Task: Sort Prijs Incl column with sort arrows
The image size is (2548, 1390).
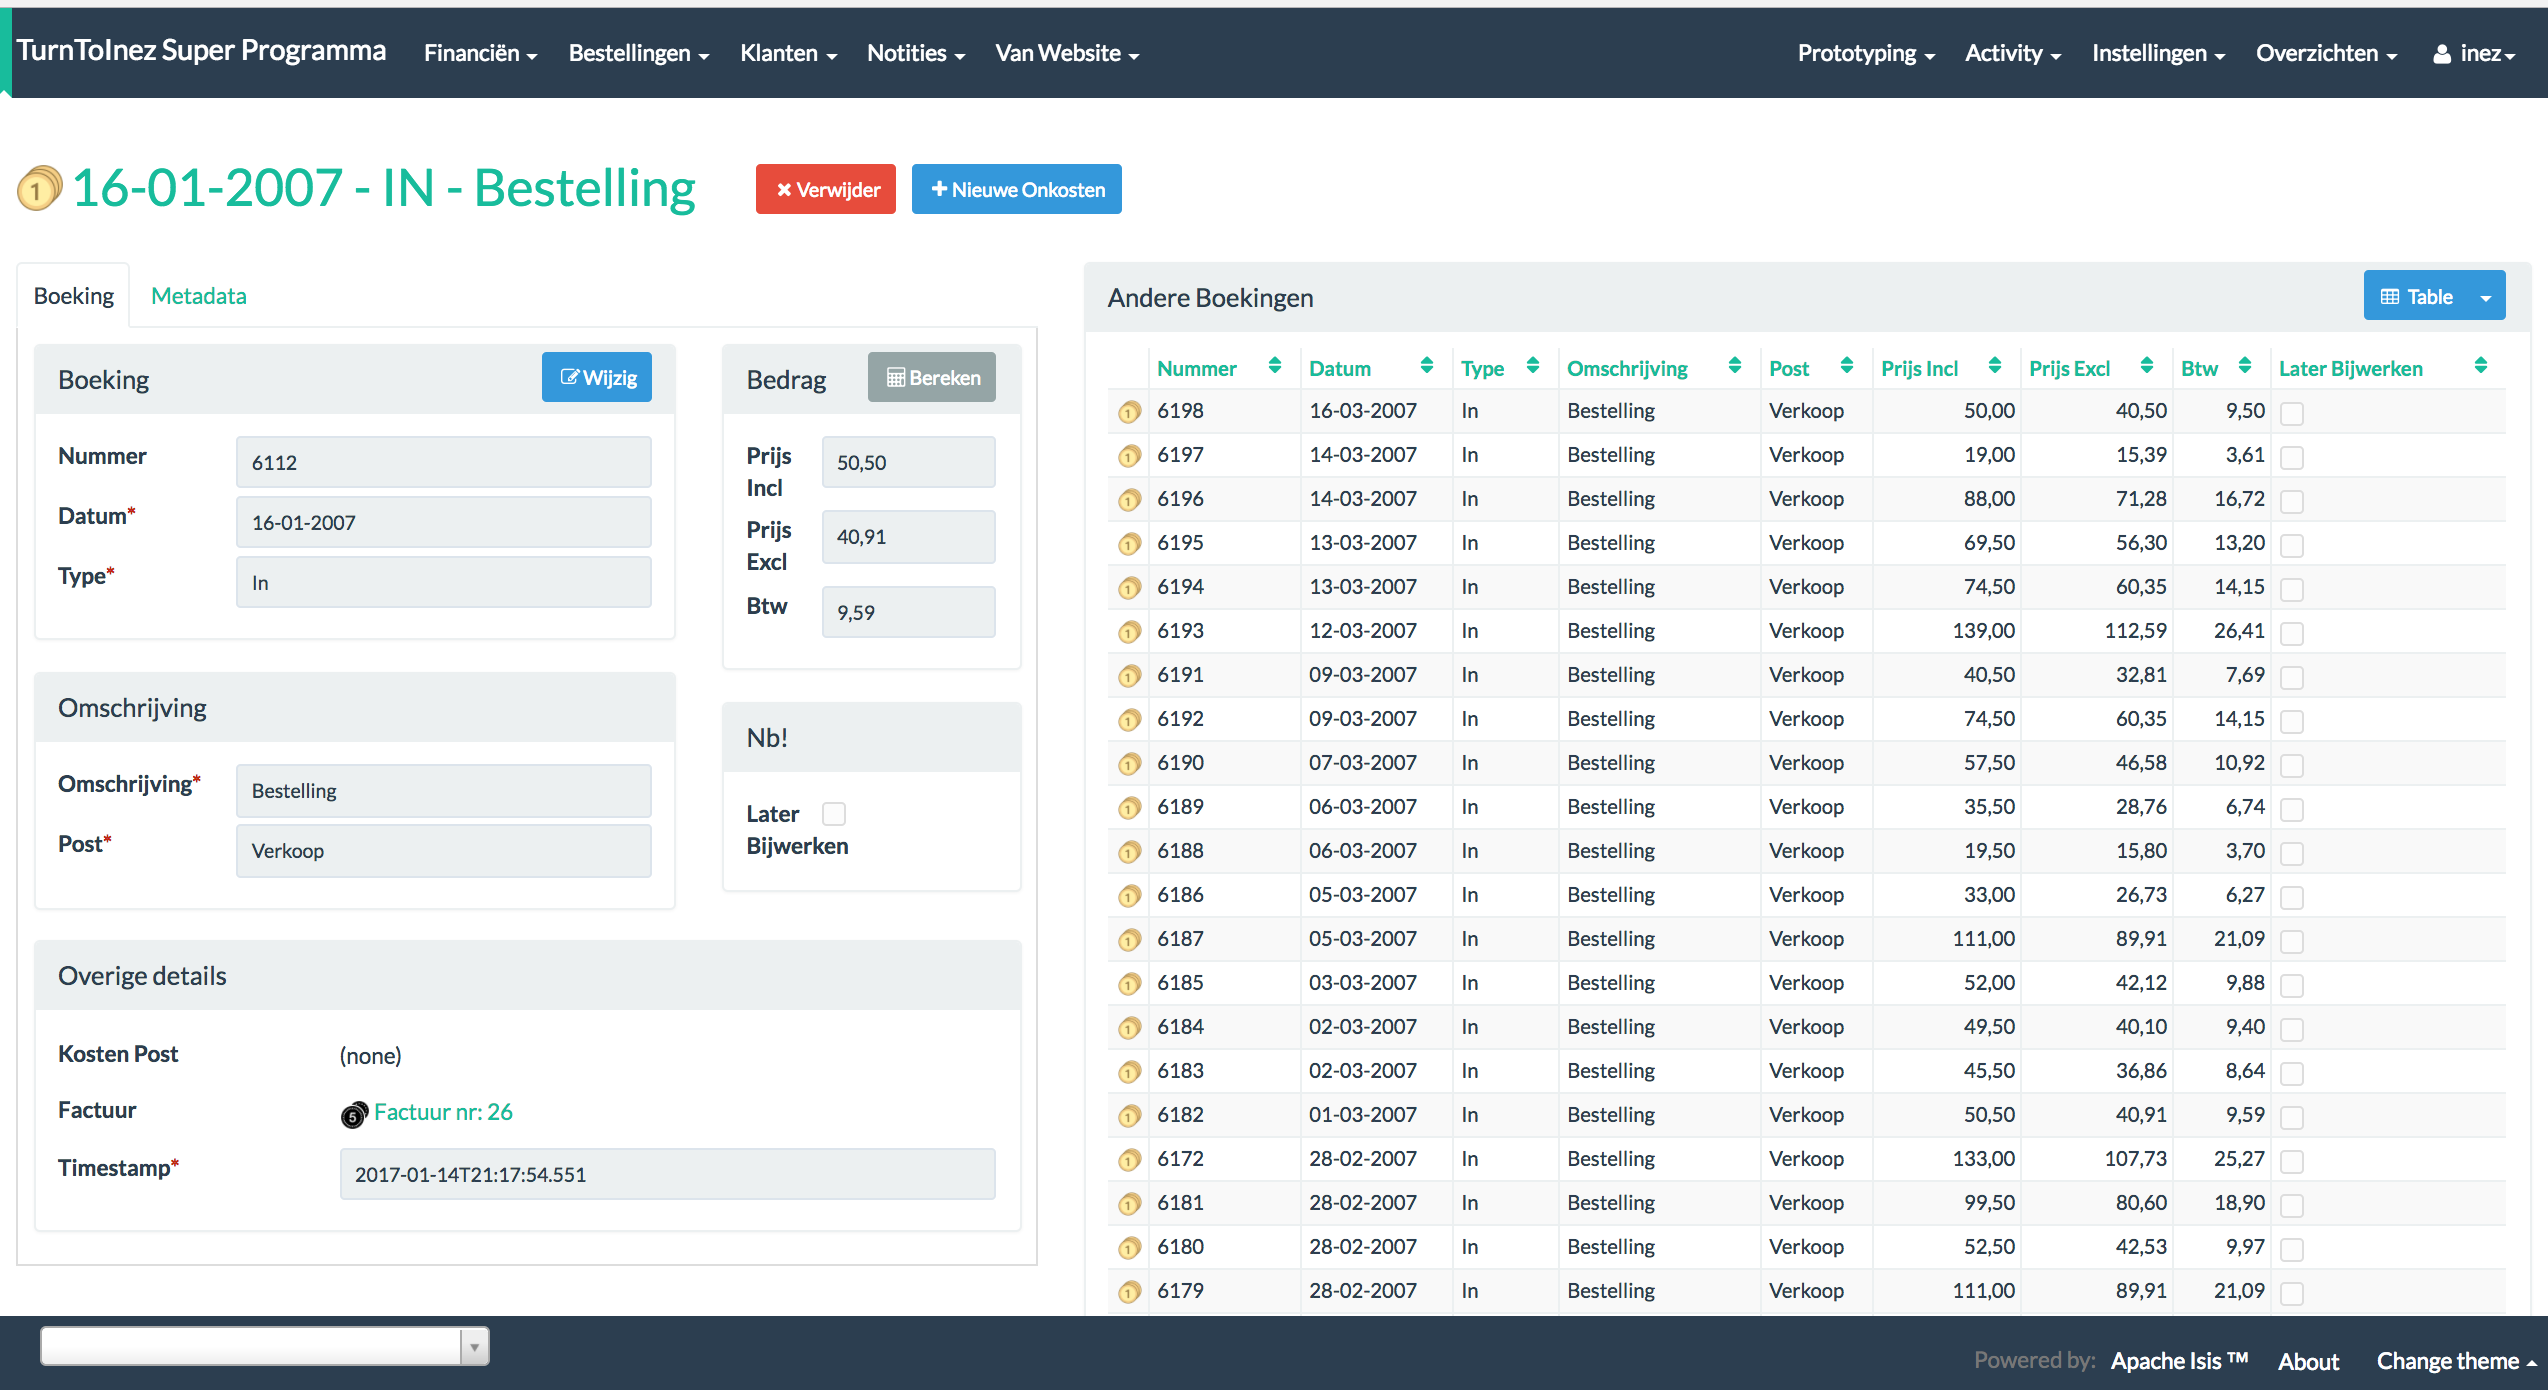Action: point(1994,366)
